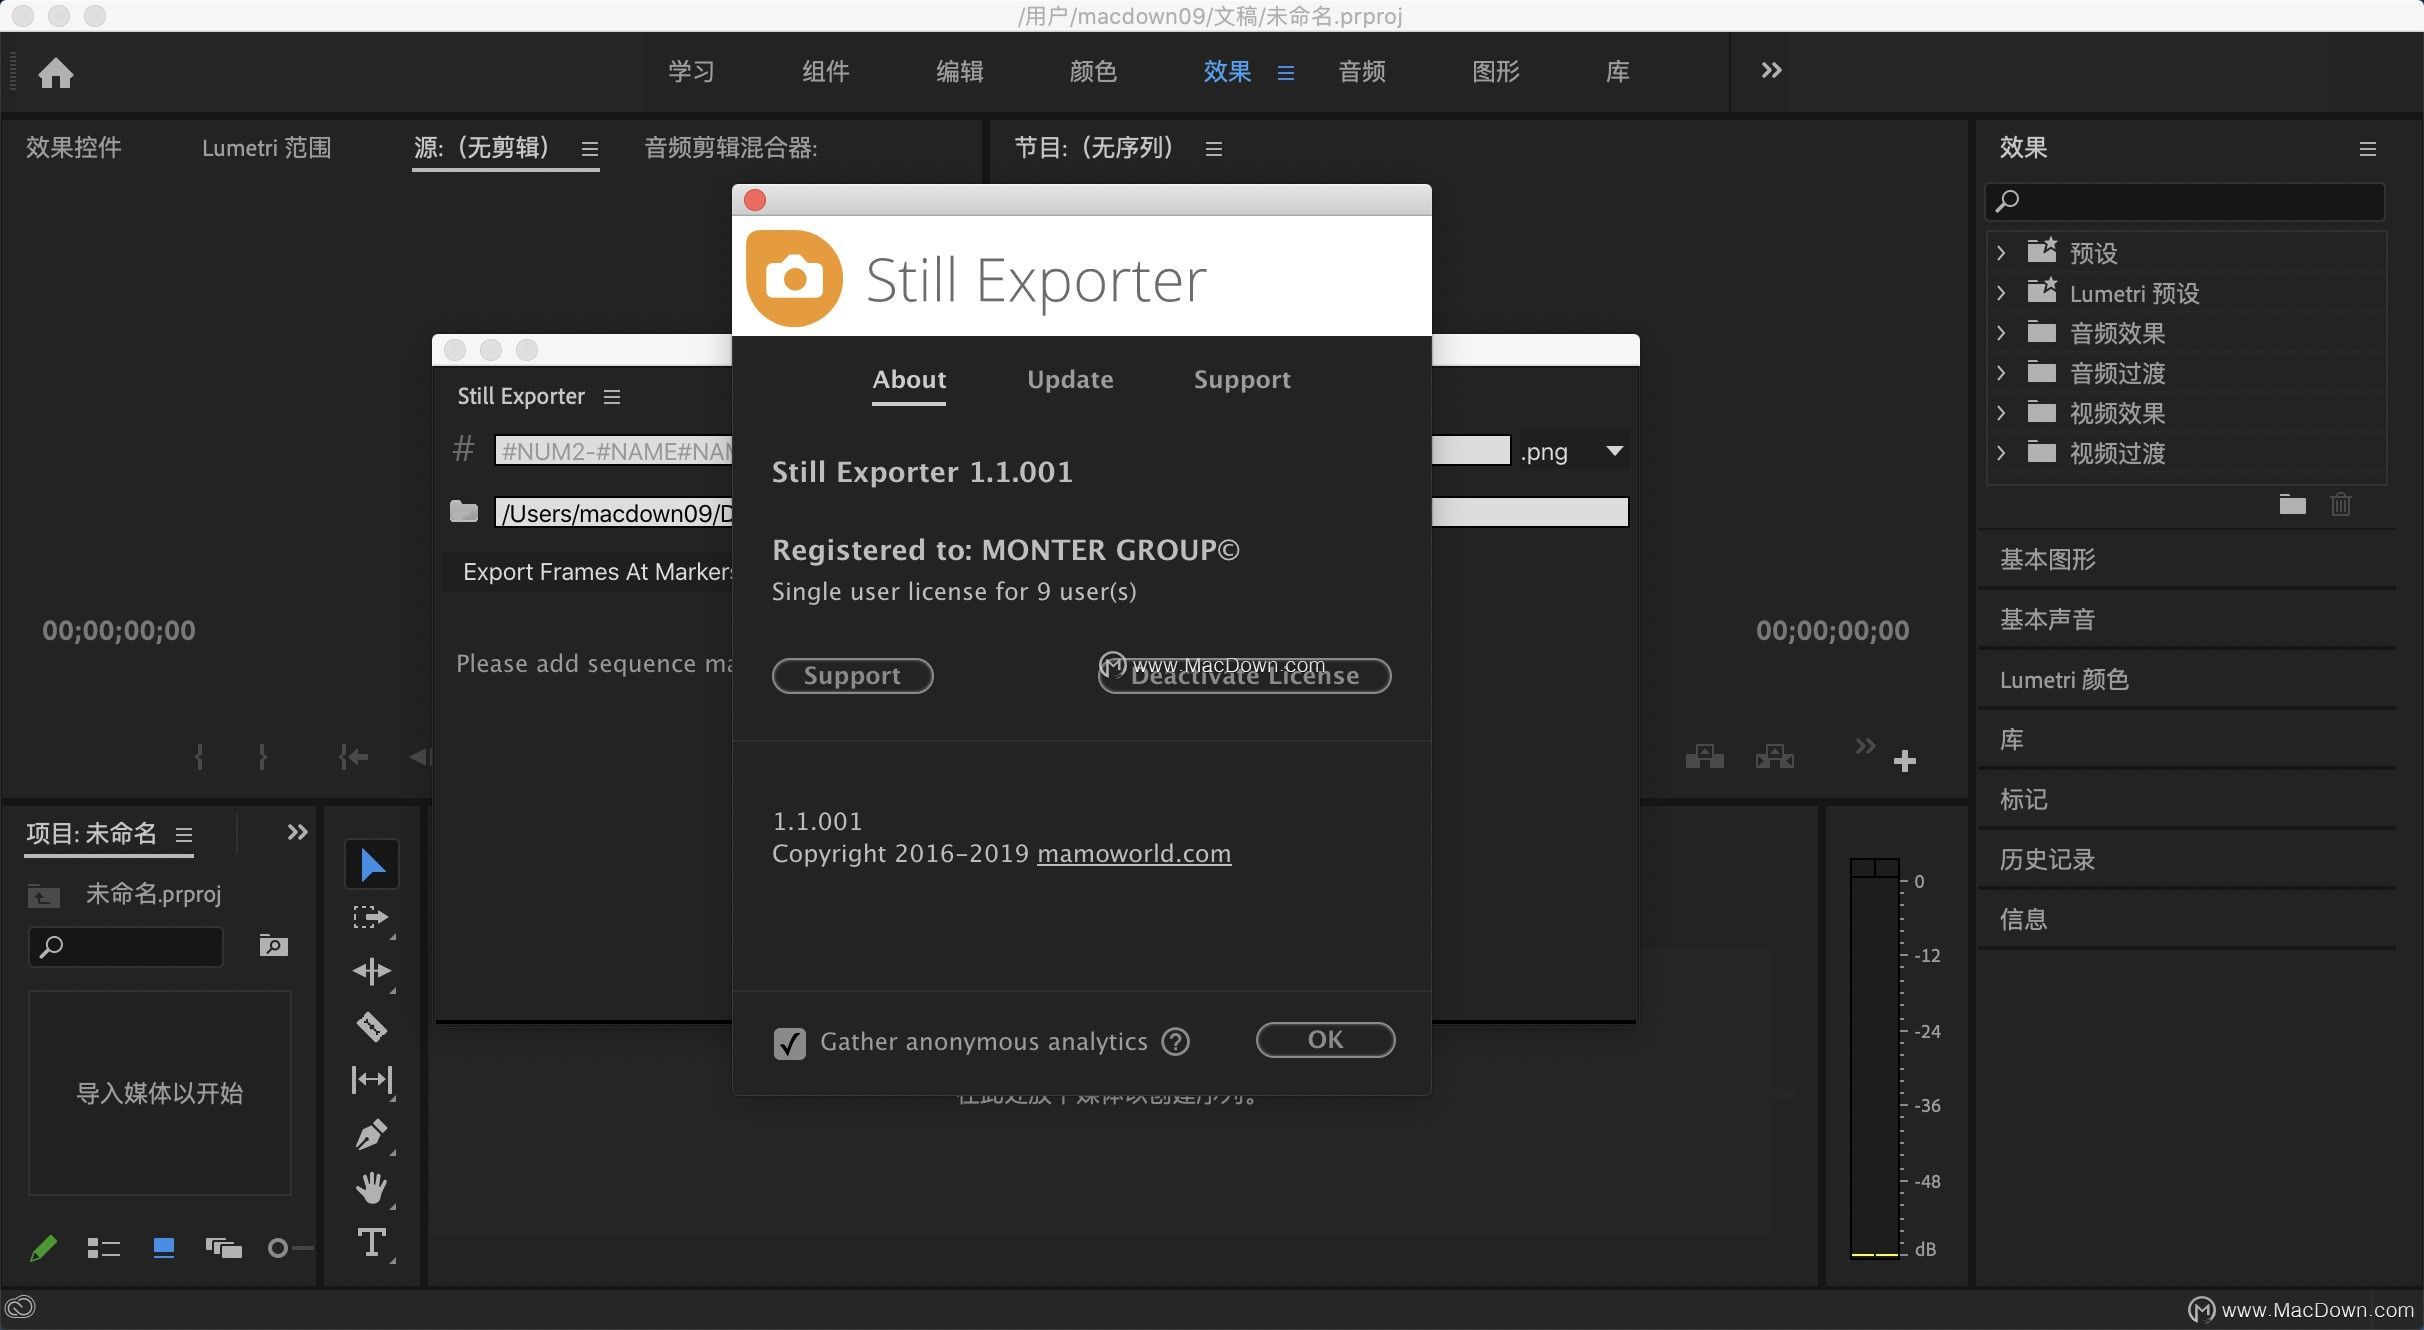Click Mark Out brace in the Source monitor
Screen dimensions: 2424x1330
click(263, 757)
